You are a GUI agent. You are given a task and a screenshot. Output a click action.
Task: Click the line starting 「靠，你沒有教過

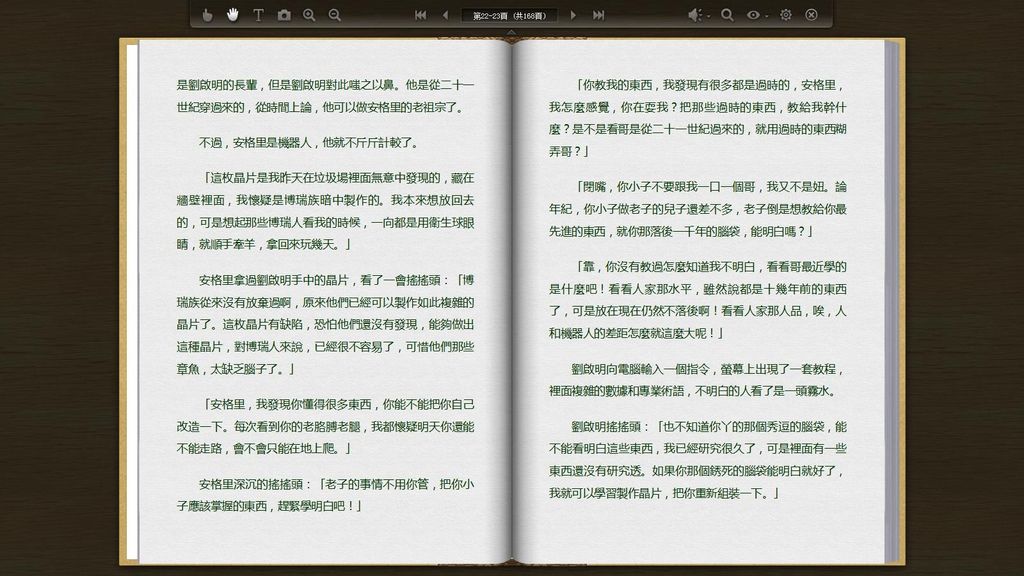(x=711, y=266)
